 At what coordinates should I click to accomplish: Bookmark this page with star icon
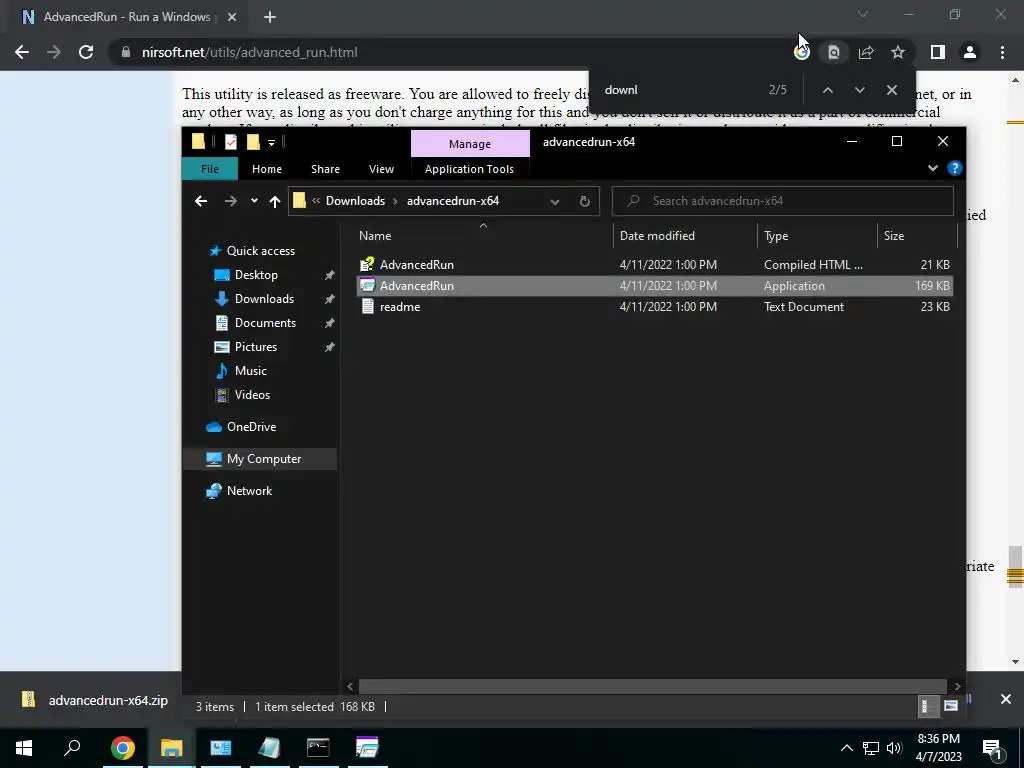(x=898, y=52)
